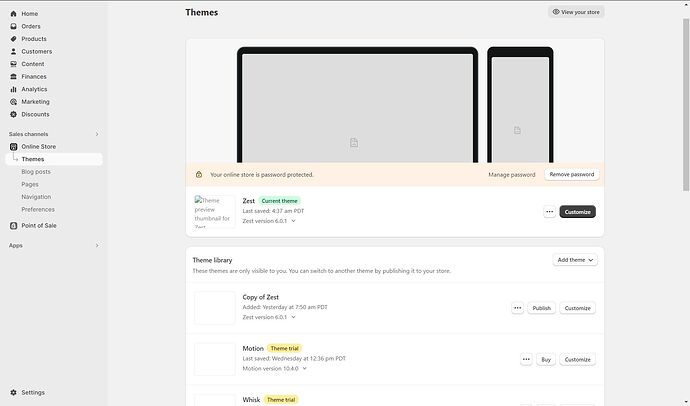This screenshot has width=690, height=406.
Task: Click the Point of Sale icon
Action: coord(13,226)
